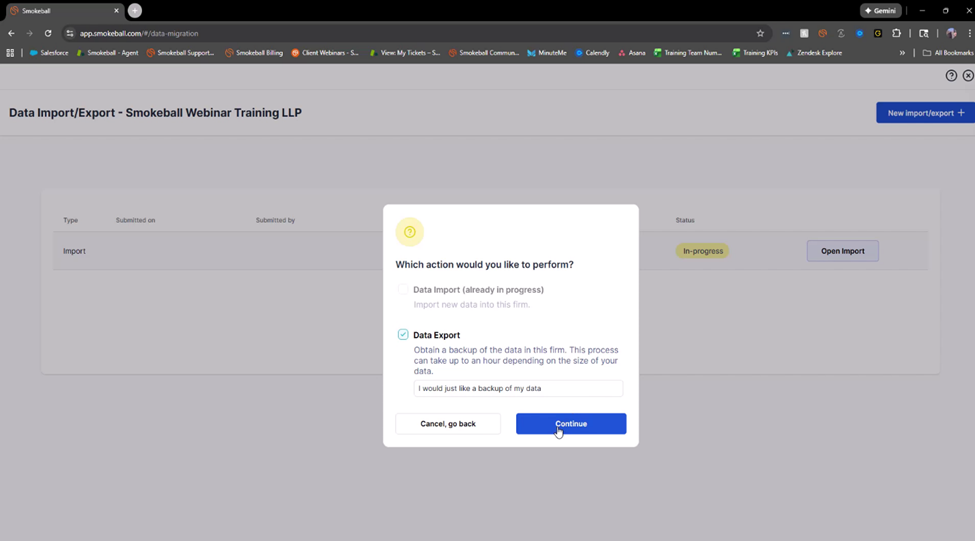Open the browser Extensions puzzle icon

896,33
